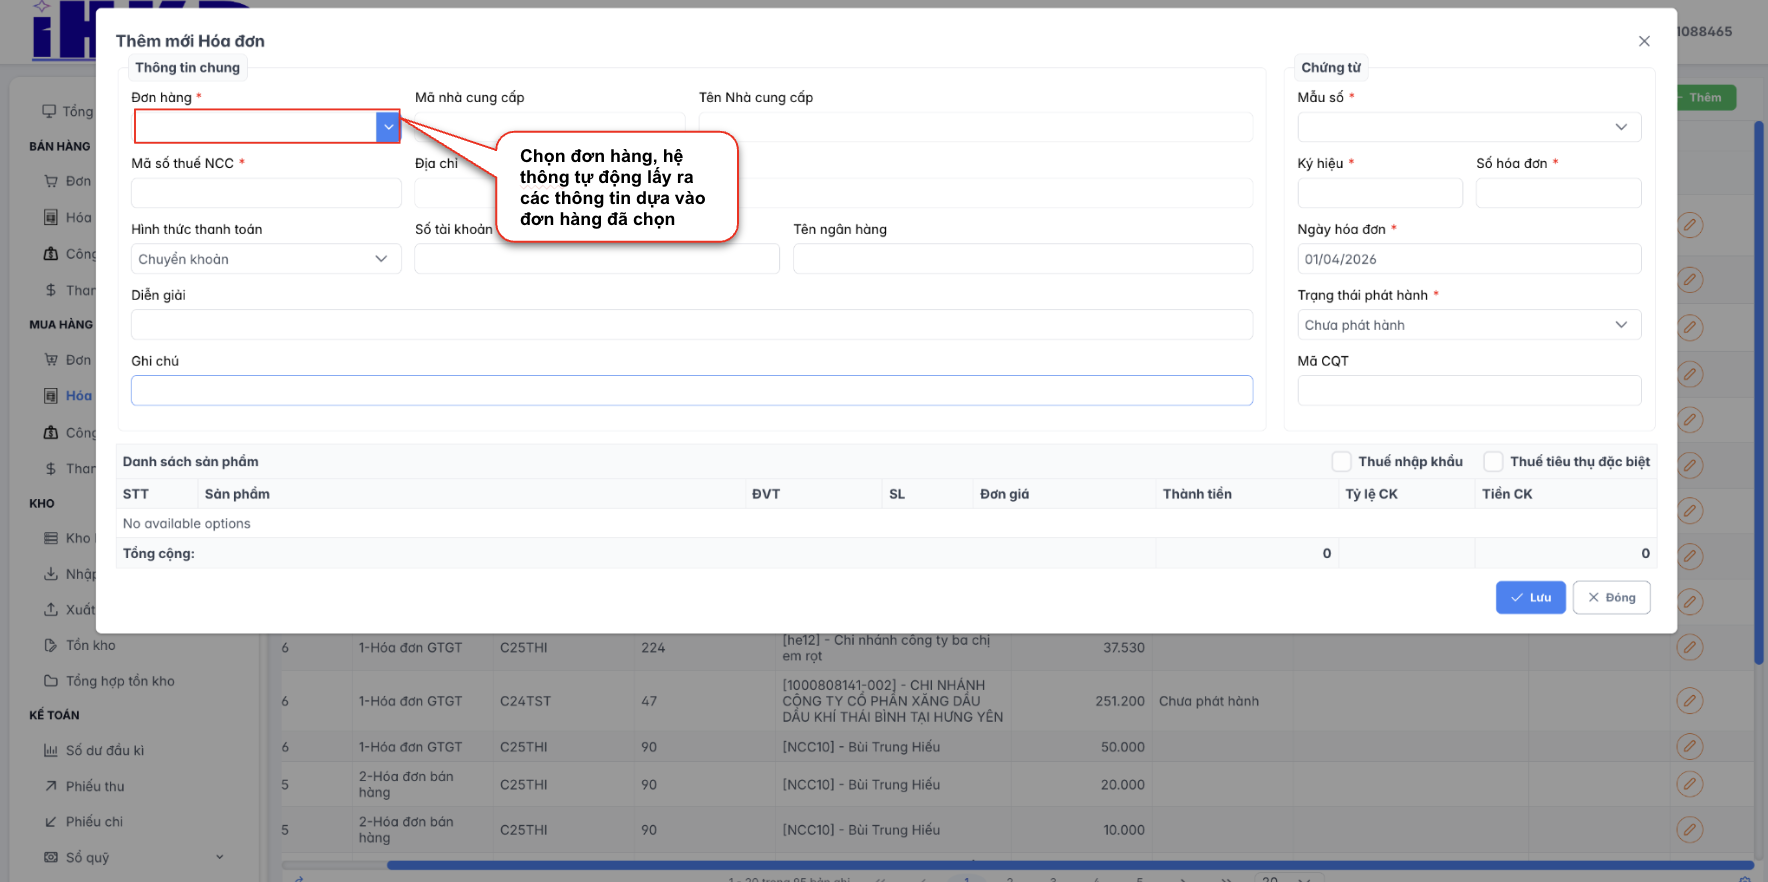
Task: Click the Số dư đầu kì chart icon
Action: [x=51, y=750]
